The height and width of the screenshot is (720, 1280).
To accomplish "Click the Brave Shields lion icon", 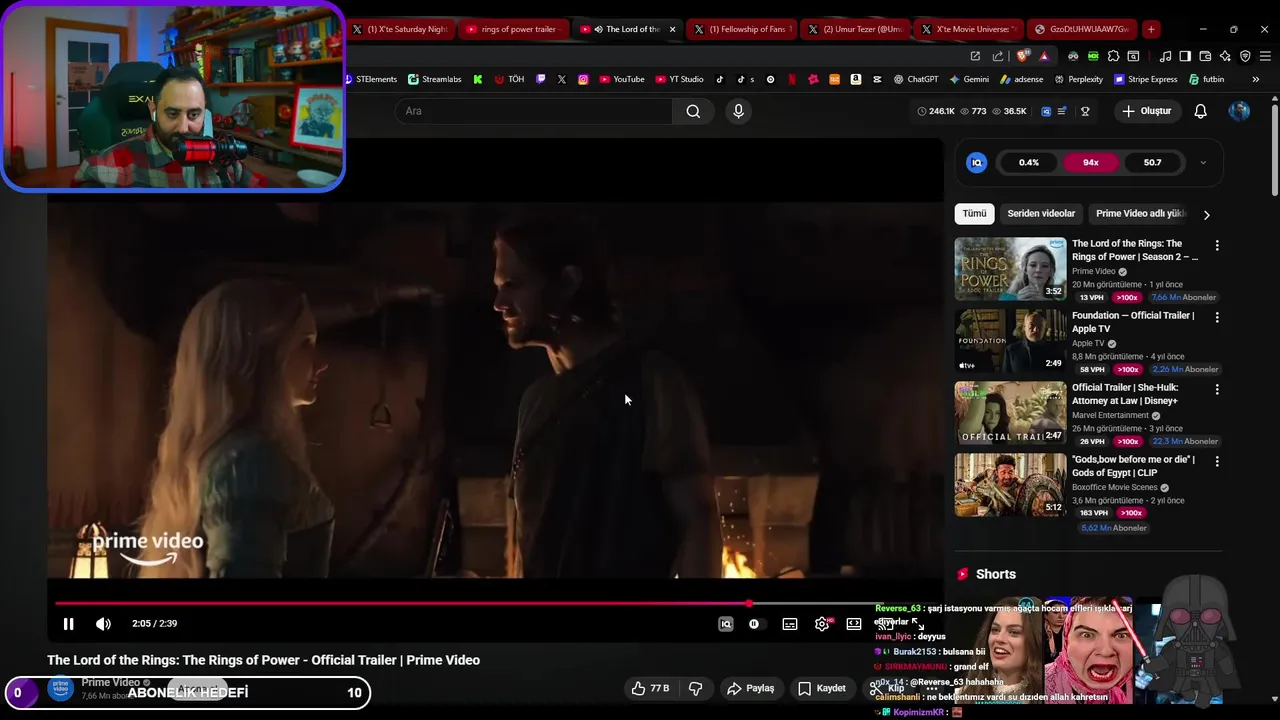I will [1023, 56].
